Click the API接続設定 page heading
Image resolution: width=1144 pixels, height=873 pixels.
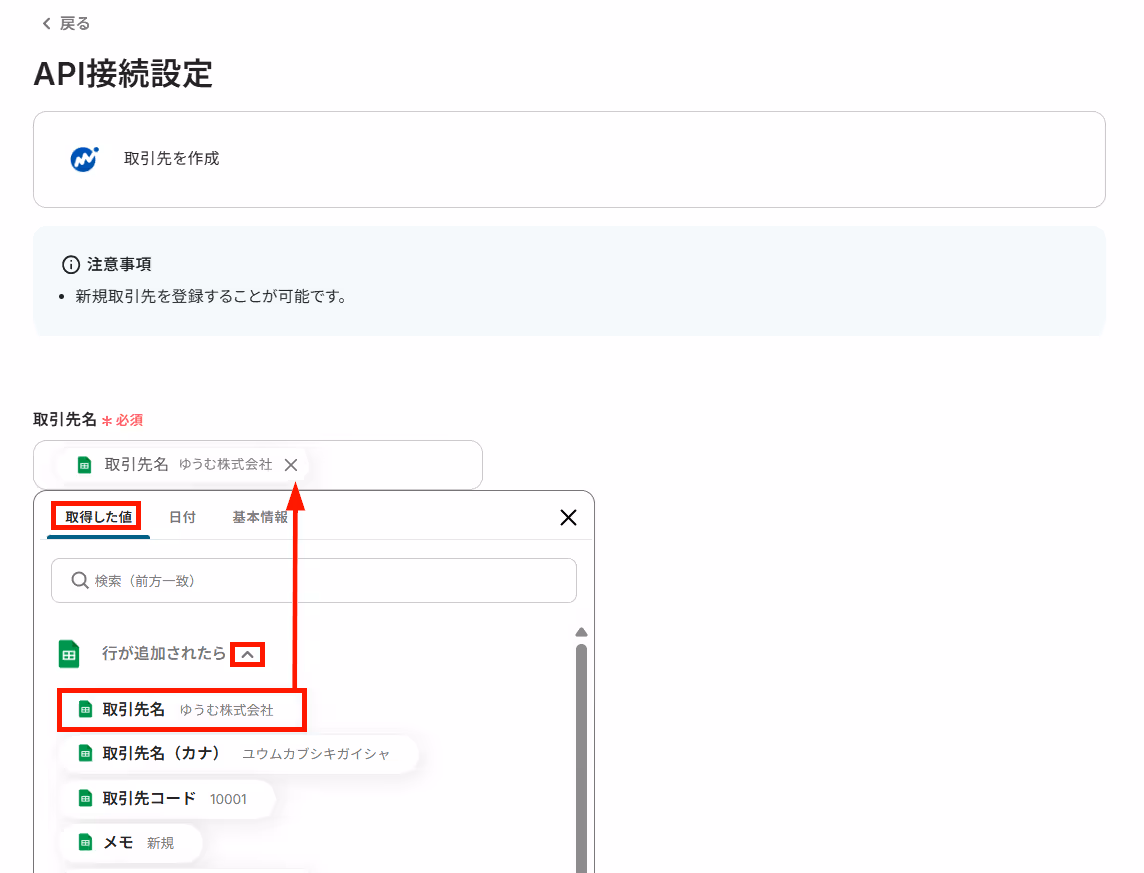[123, 74]
